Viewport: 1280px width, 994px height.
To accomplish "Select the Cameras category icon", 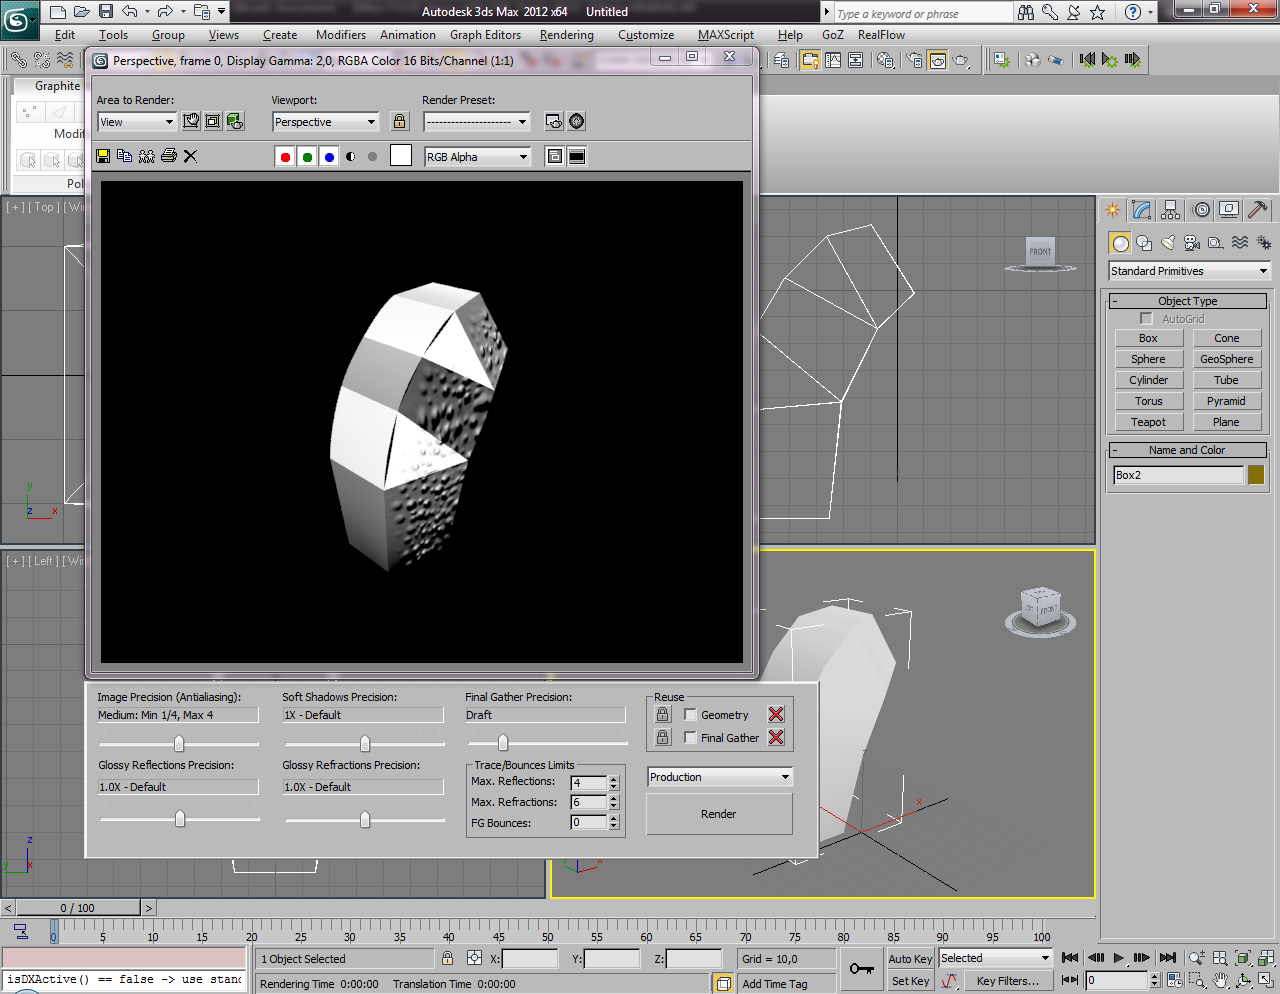I will [x=1192, y=243].
